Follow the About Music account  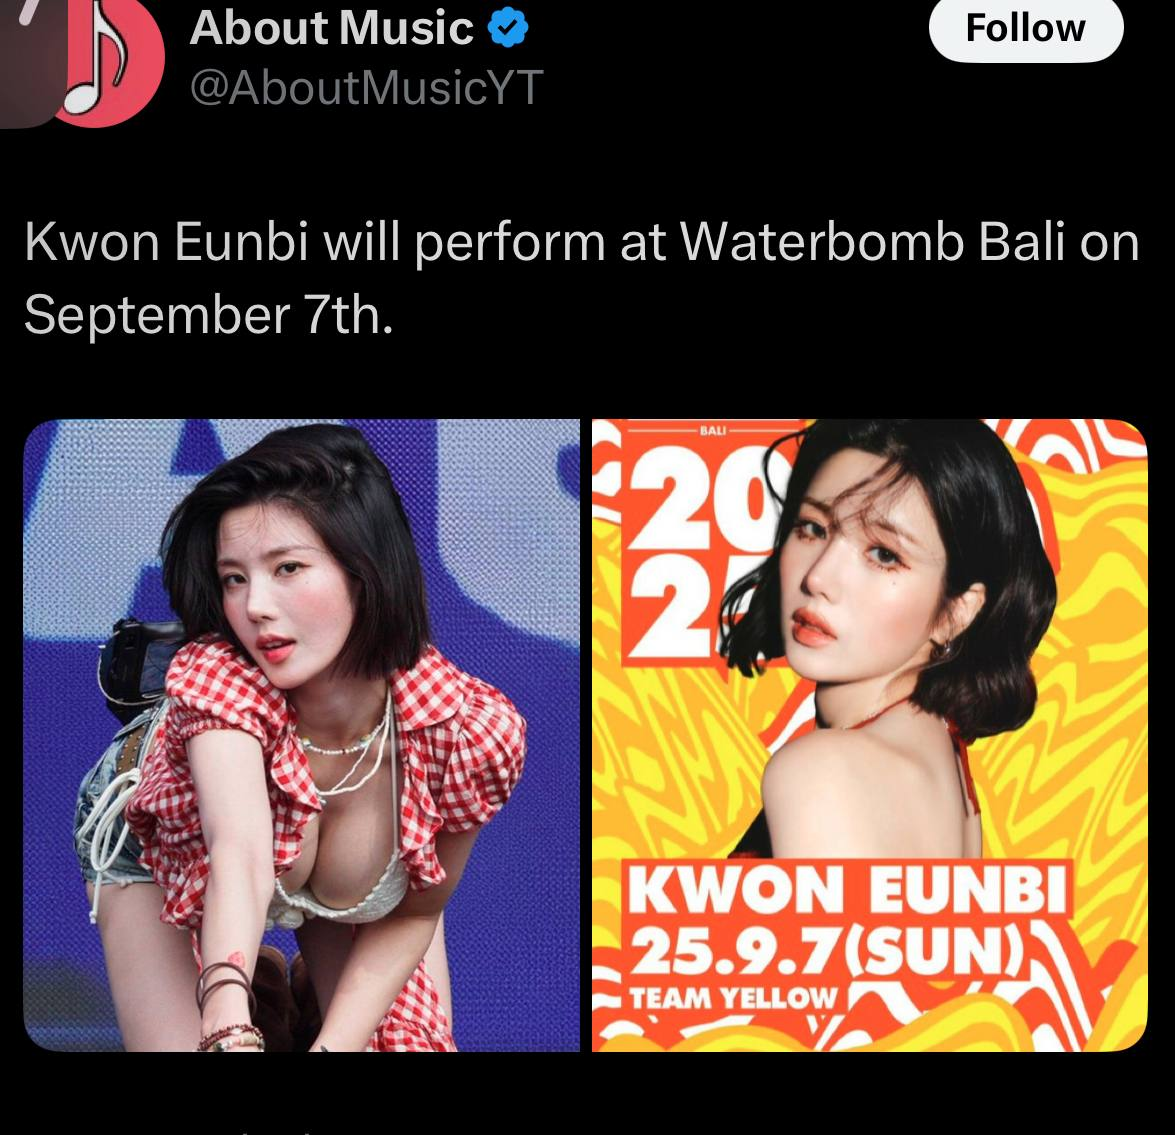(1026, 28)
